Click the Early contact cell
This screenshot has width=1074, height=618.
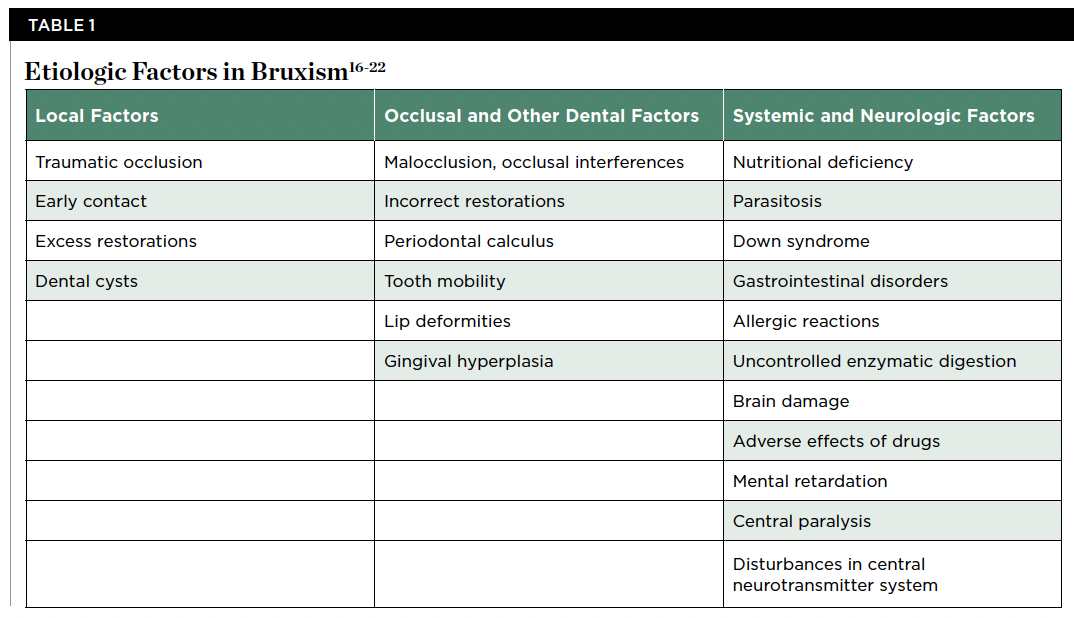coord(91,201)
